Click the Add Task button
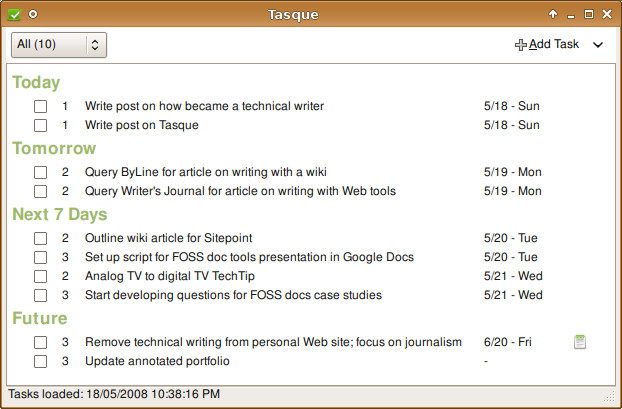The width and height of the screenshot is (622, 409). coord(547,44)
